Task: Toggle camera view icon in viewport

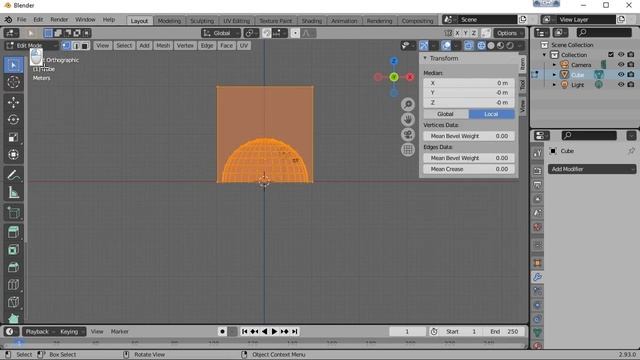Action: [408, 135]
